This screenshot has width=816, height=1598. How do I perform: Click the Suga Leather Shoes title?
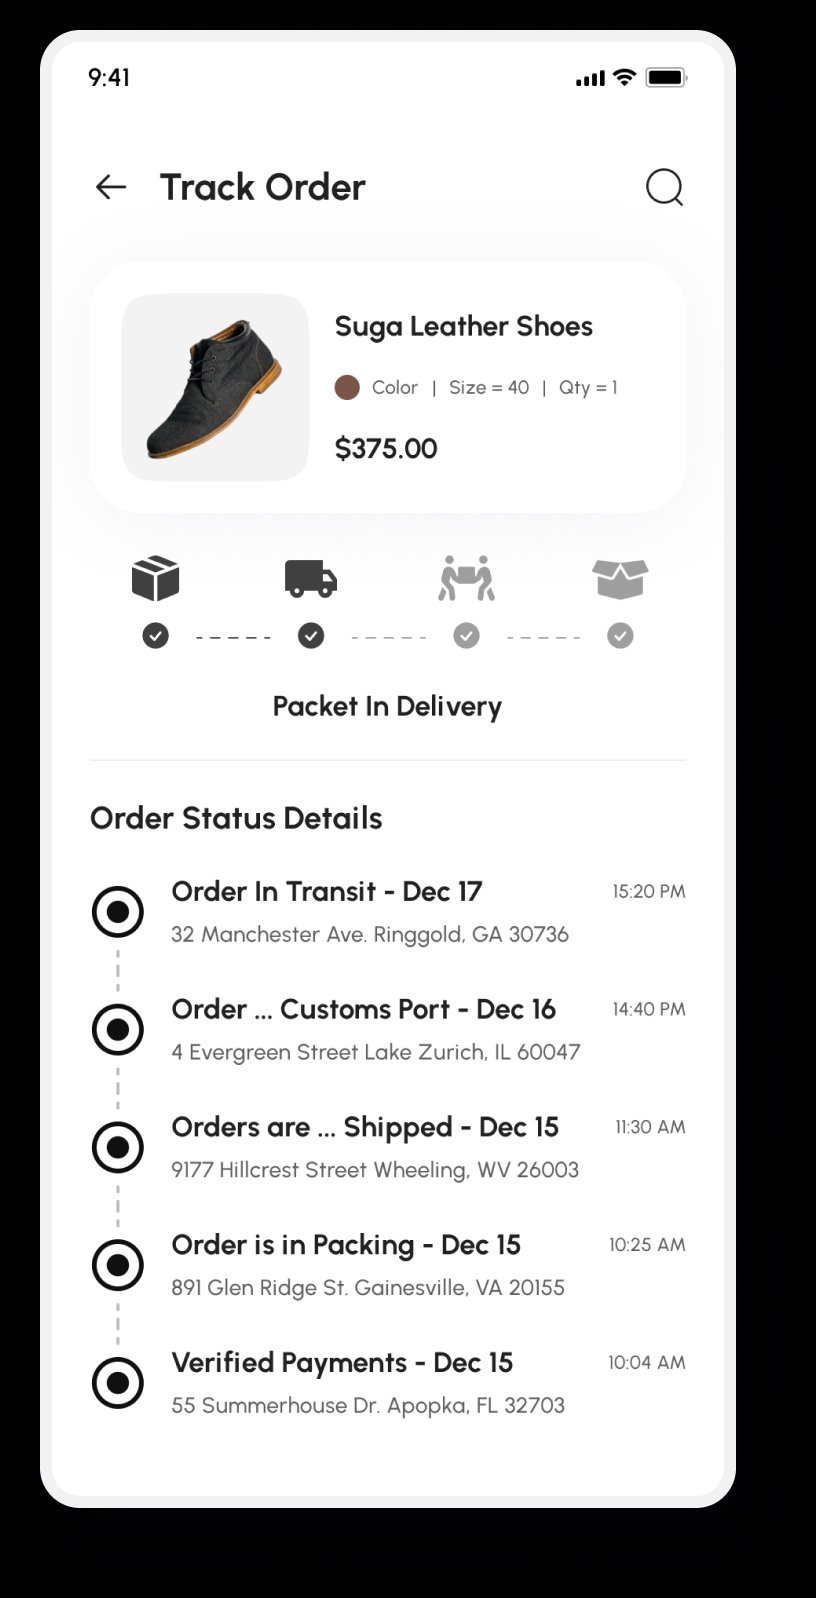point(463,327)
